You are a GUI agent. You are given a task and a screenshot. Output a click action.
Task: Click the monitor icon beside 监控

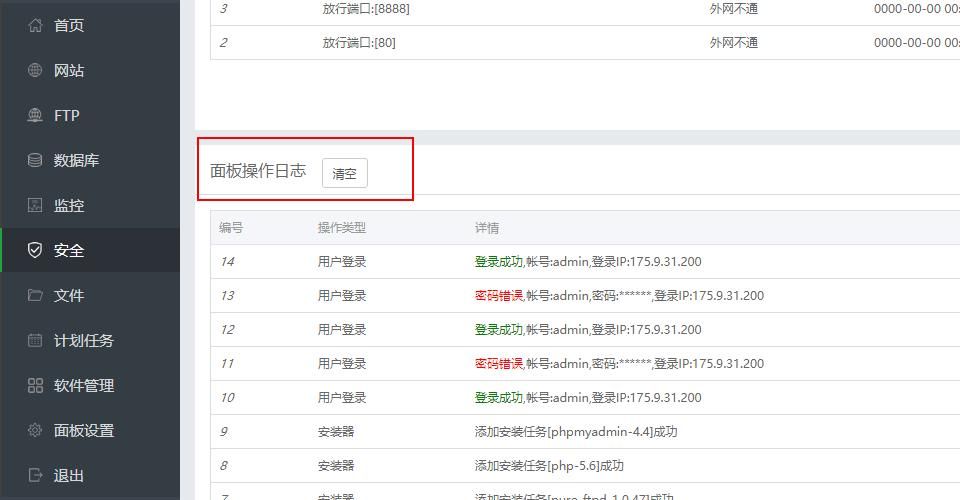click(35, 205)
